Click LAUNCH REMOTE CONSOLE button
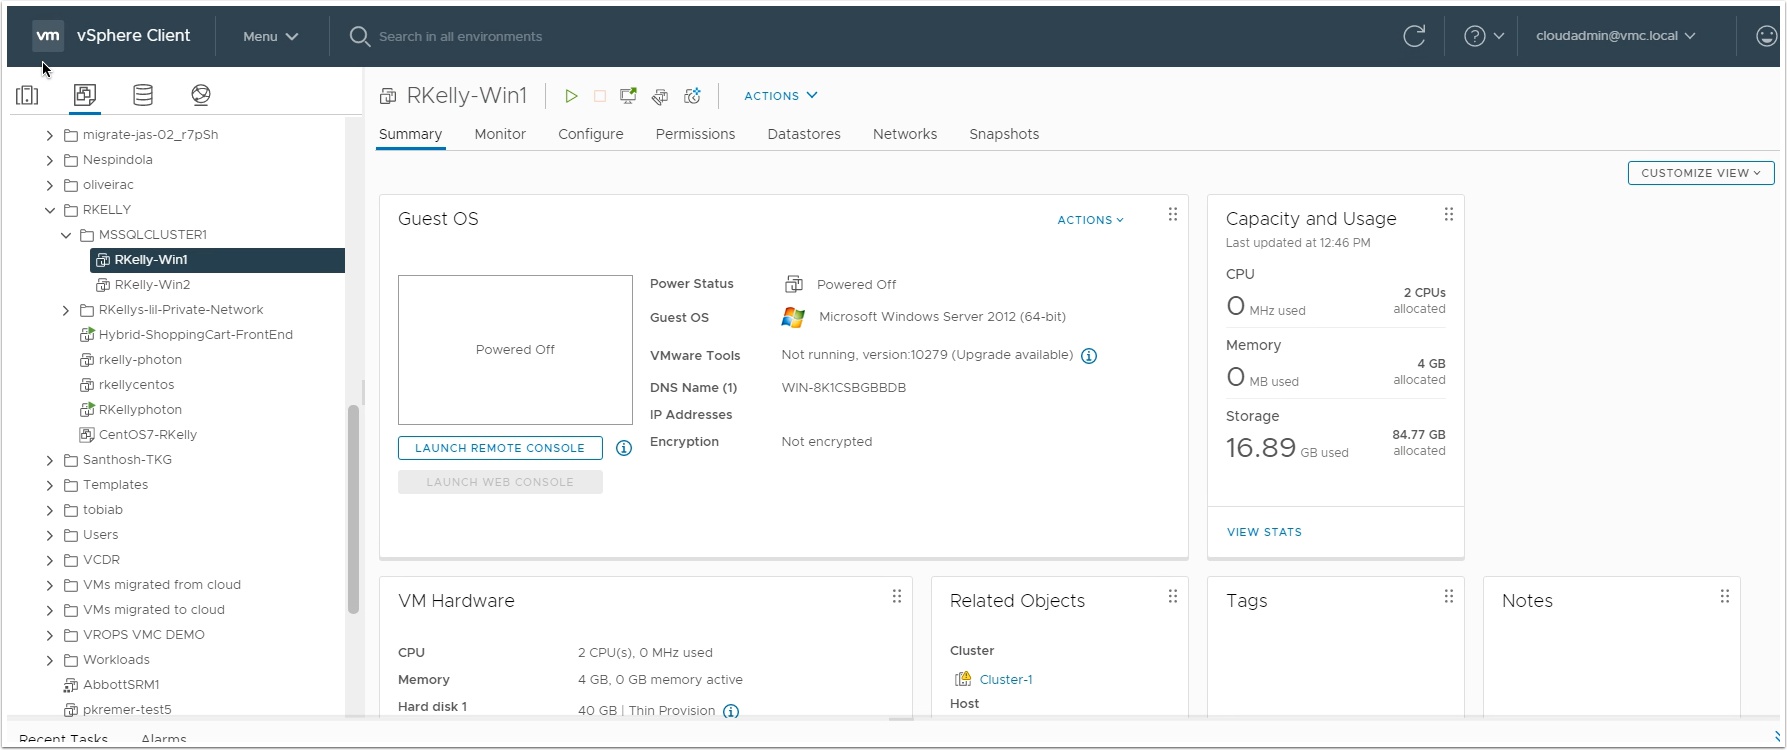Viewport: 1787px width, 750px height. pos(500,448)
